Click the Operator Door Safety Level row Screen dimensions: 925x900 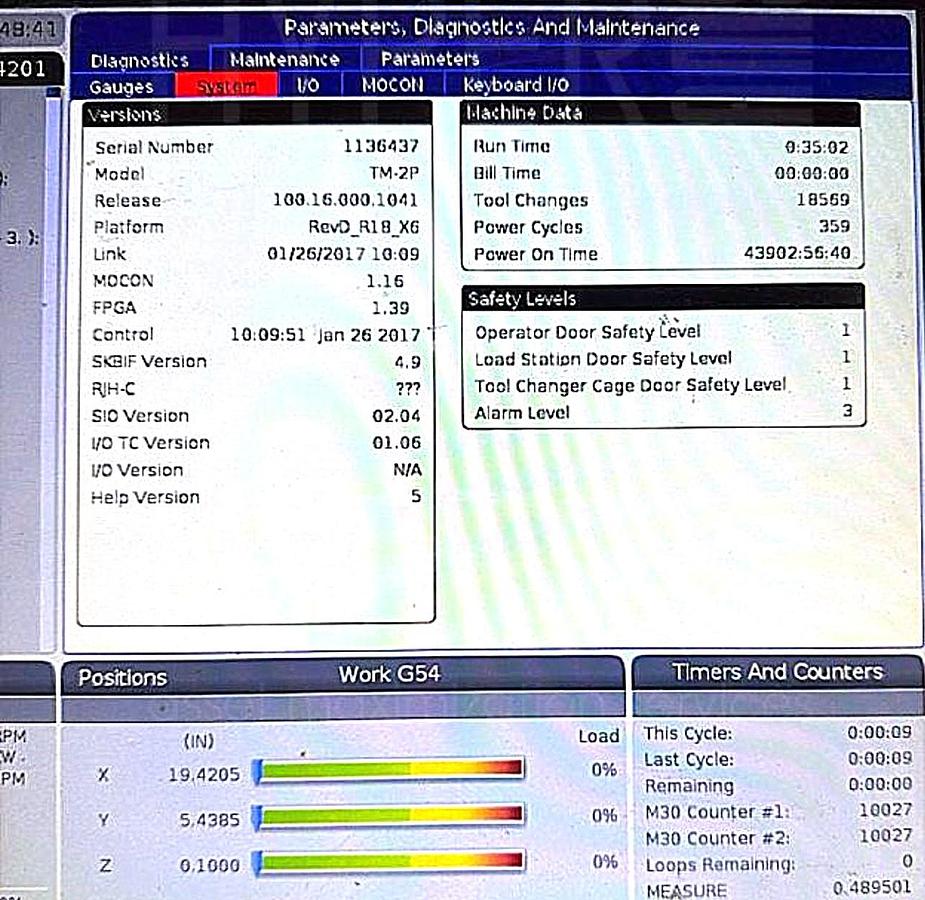pos(662,332)
